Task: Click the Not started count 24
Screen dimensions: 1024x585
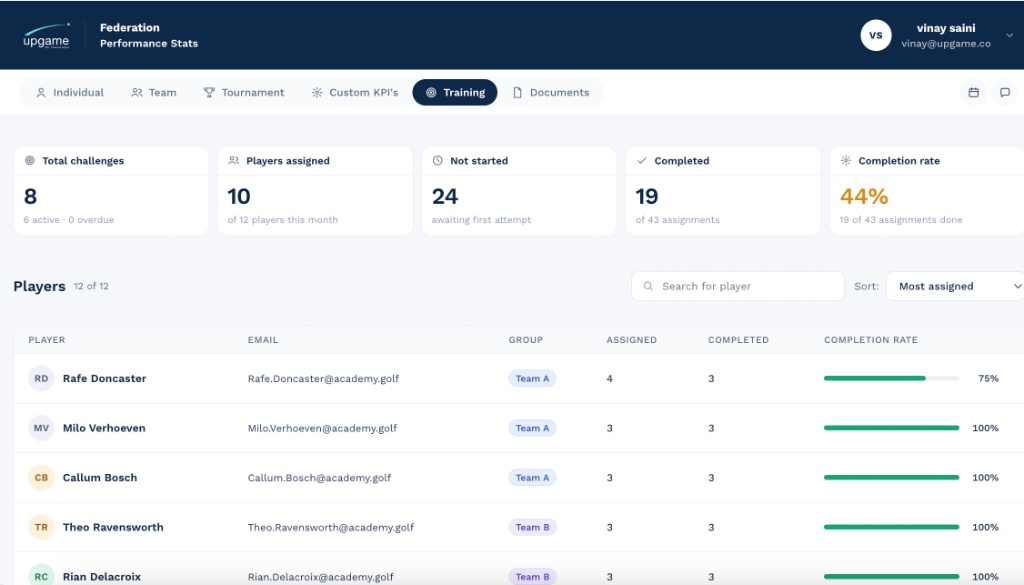Action: pos(445,197)
